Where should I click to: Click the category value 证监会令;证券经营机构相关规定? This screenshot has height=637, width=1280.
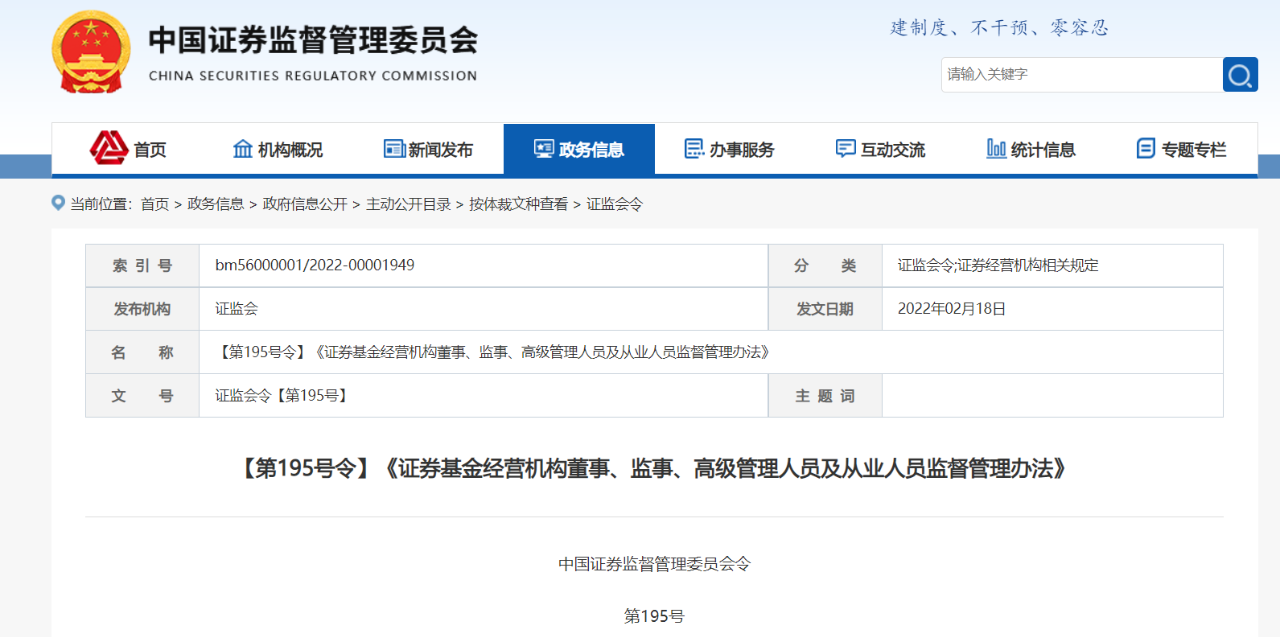point(998,265)
